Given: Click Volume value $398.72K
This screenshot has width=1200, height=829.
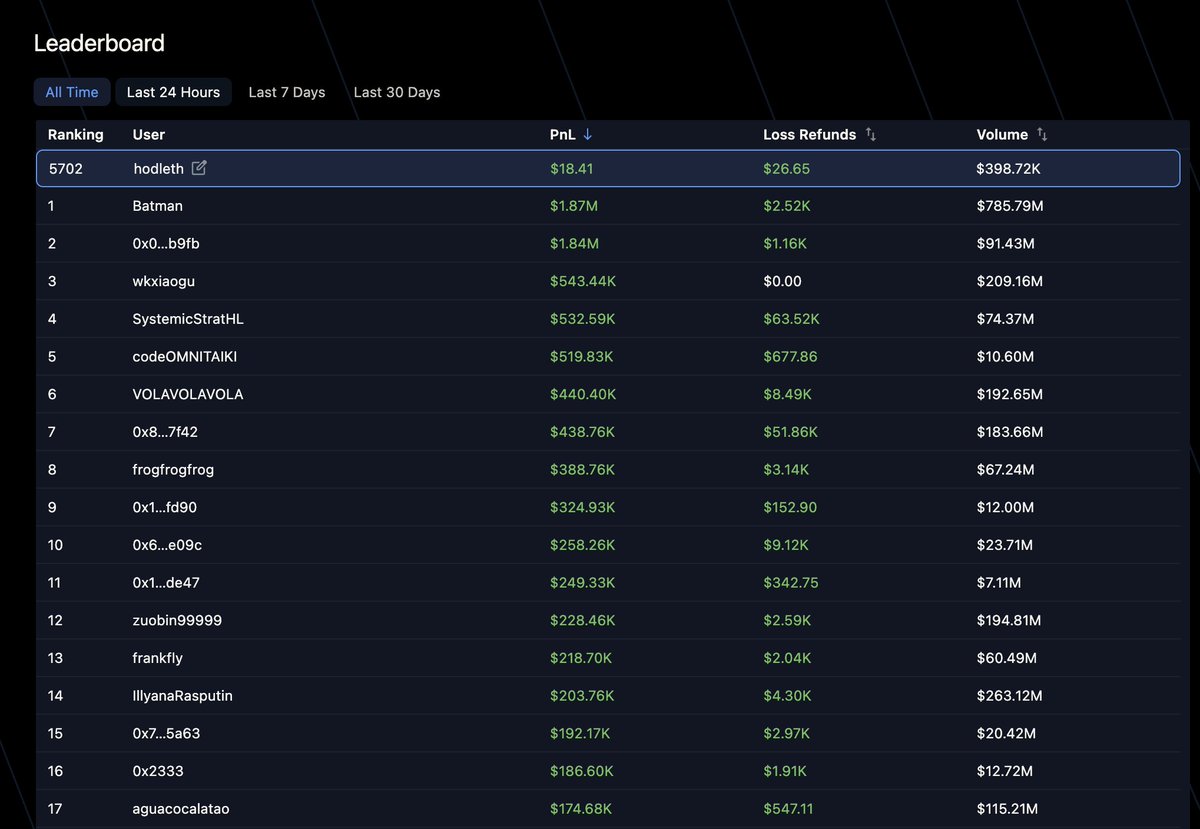Looking at the screenshot, I should pos(1009,169).
